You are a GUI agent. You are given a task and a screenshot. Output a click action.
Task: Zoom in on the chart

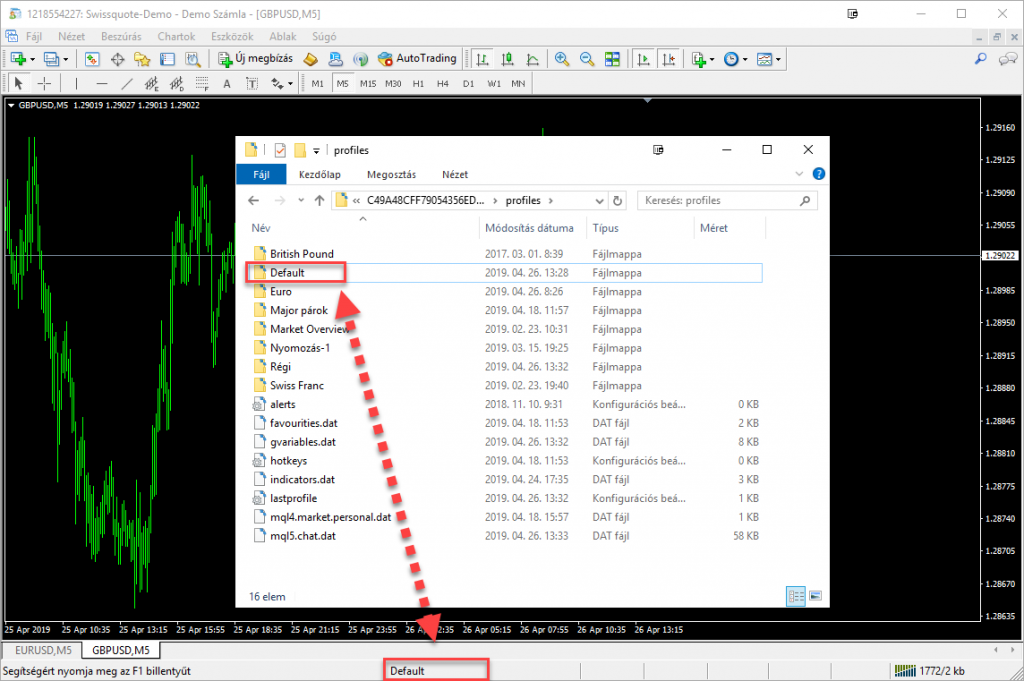pyautogui.click(x=562, y=59)
